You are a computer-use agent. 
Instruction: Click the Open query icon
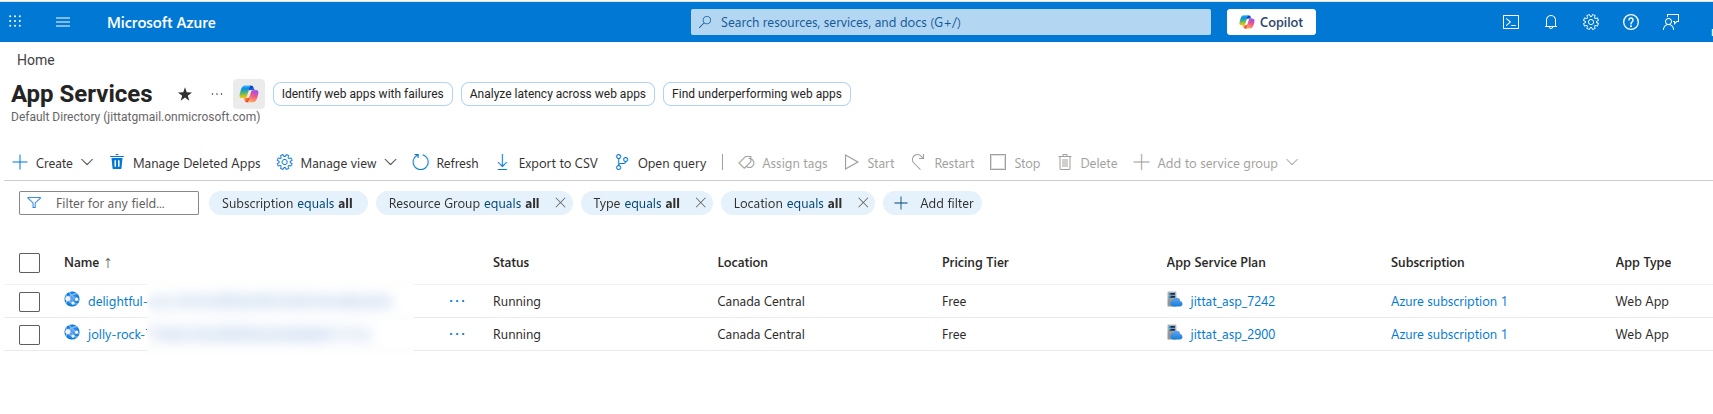pos(622,162)
